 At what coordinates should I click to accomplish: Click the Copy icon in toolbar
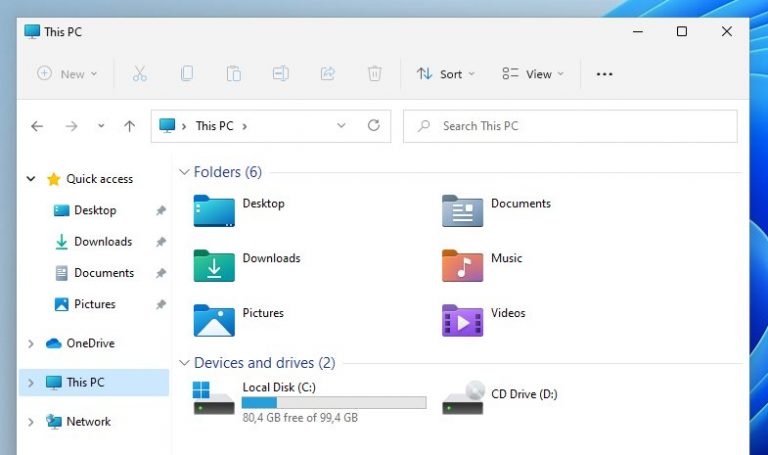point(187,74)
